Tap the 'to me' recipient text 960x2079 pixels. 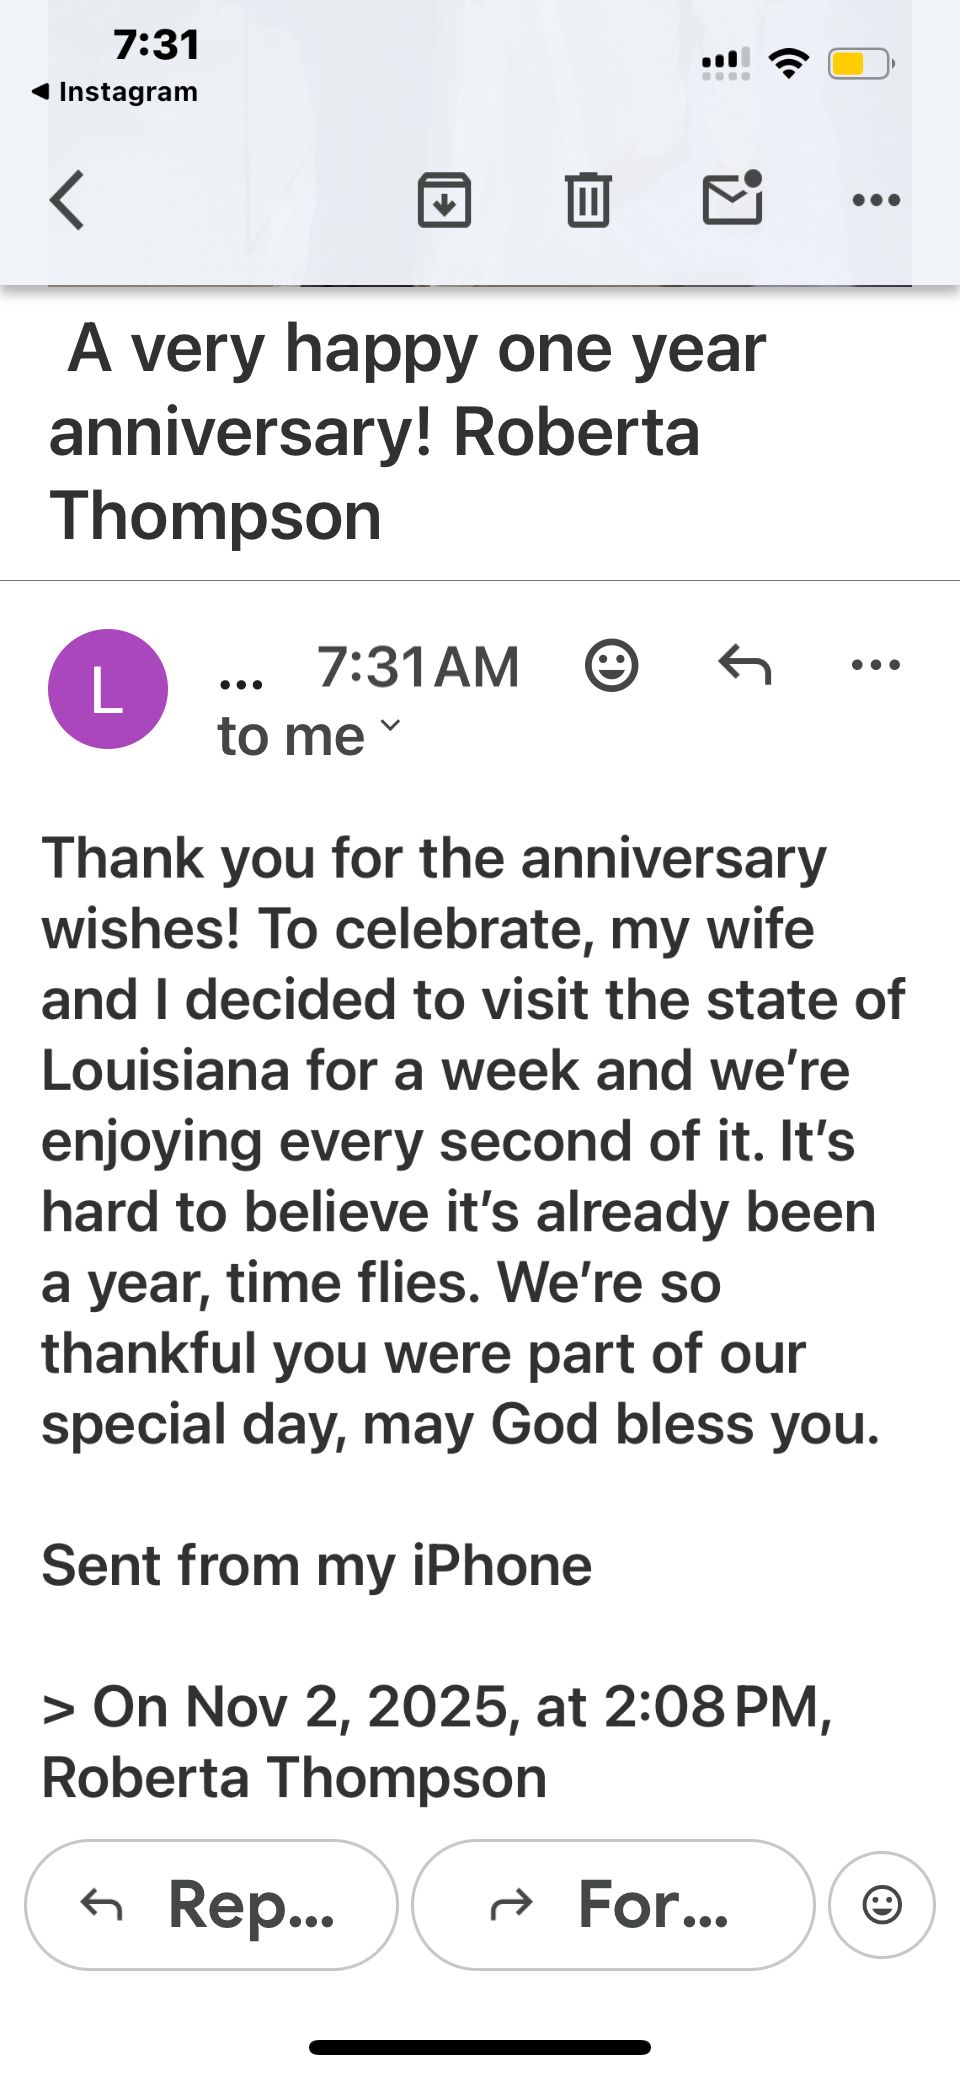[291, 737]
